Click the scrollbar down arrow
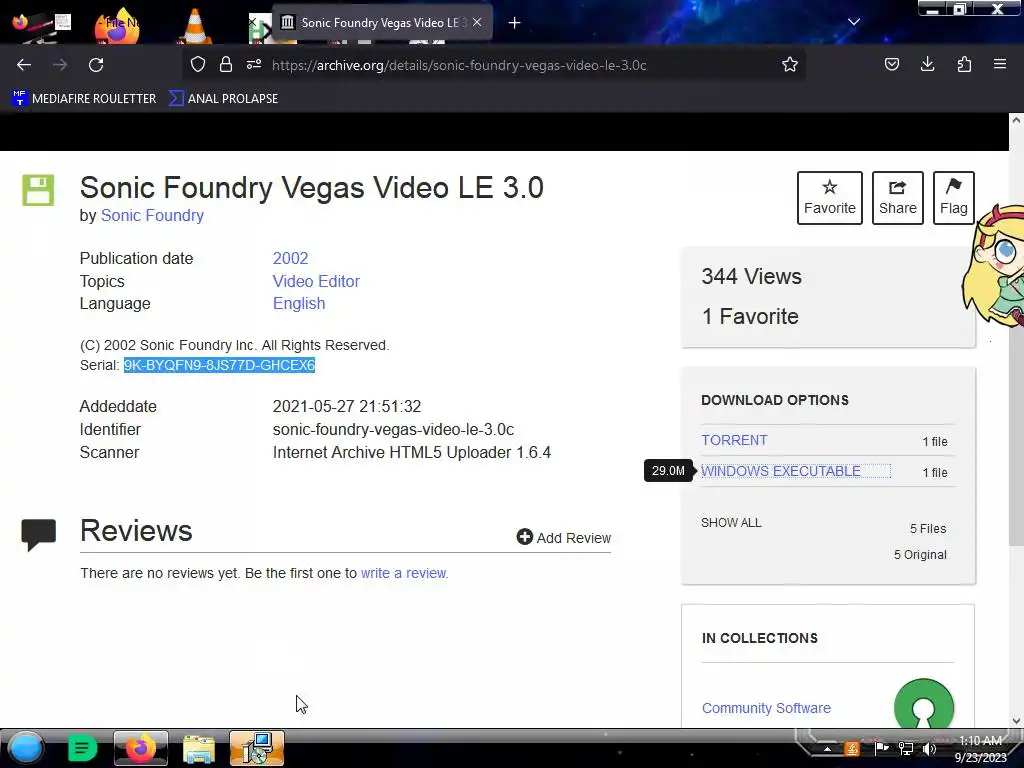This screenshot has width=1024, height=768. 1016,721
